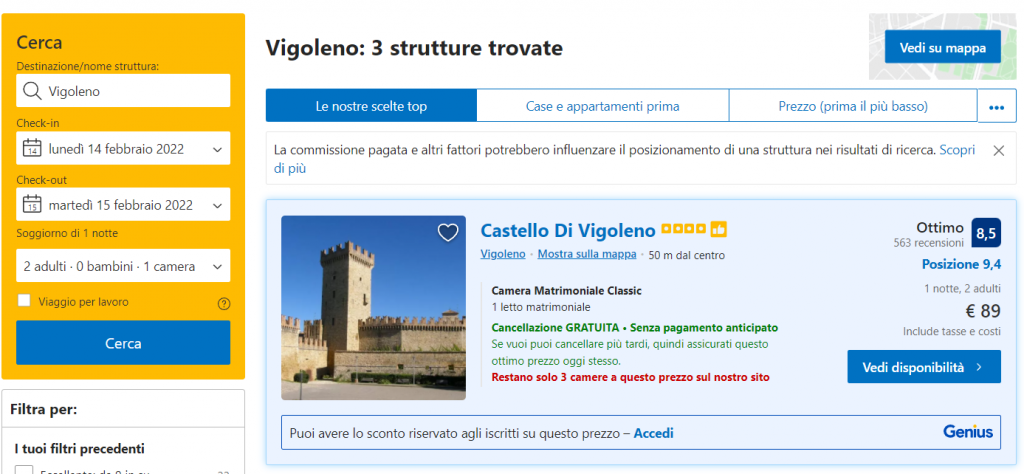The image size is (1024, 474).
Task: Open the three-dots more sorting options
Action: [x=996, y=106]
